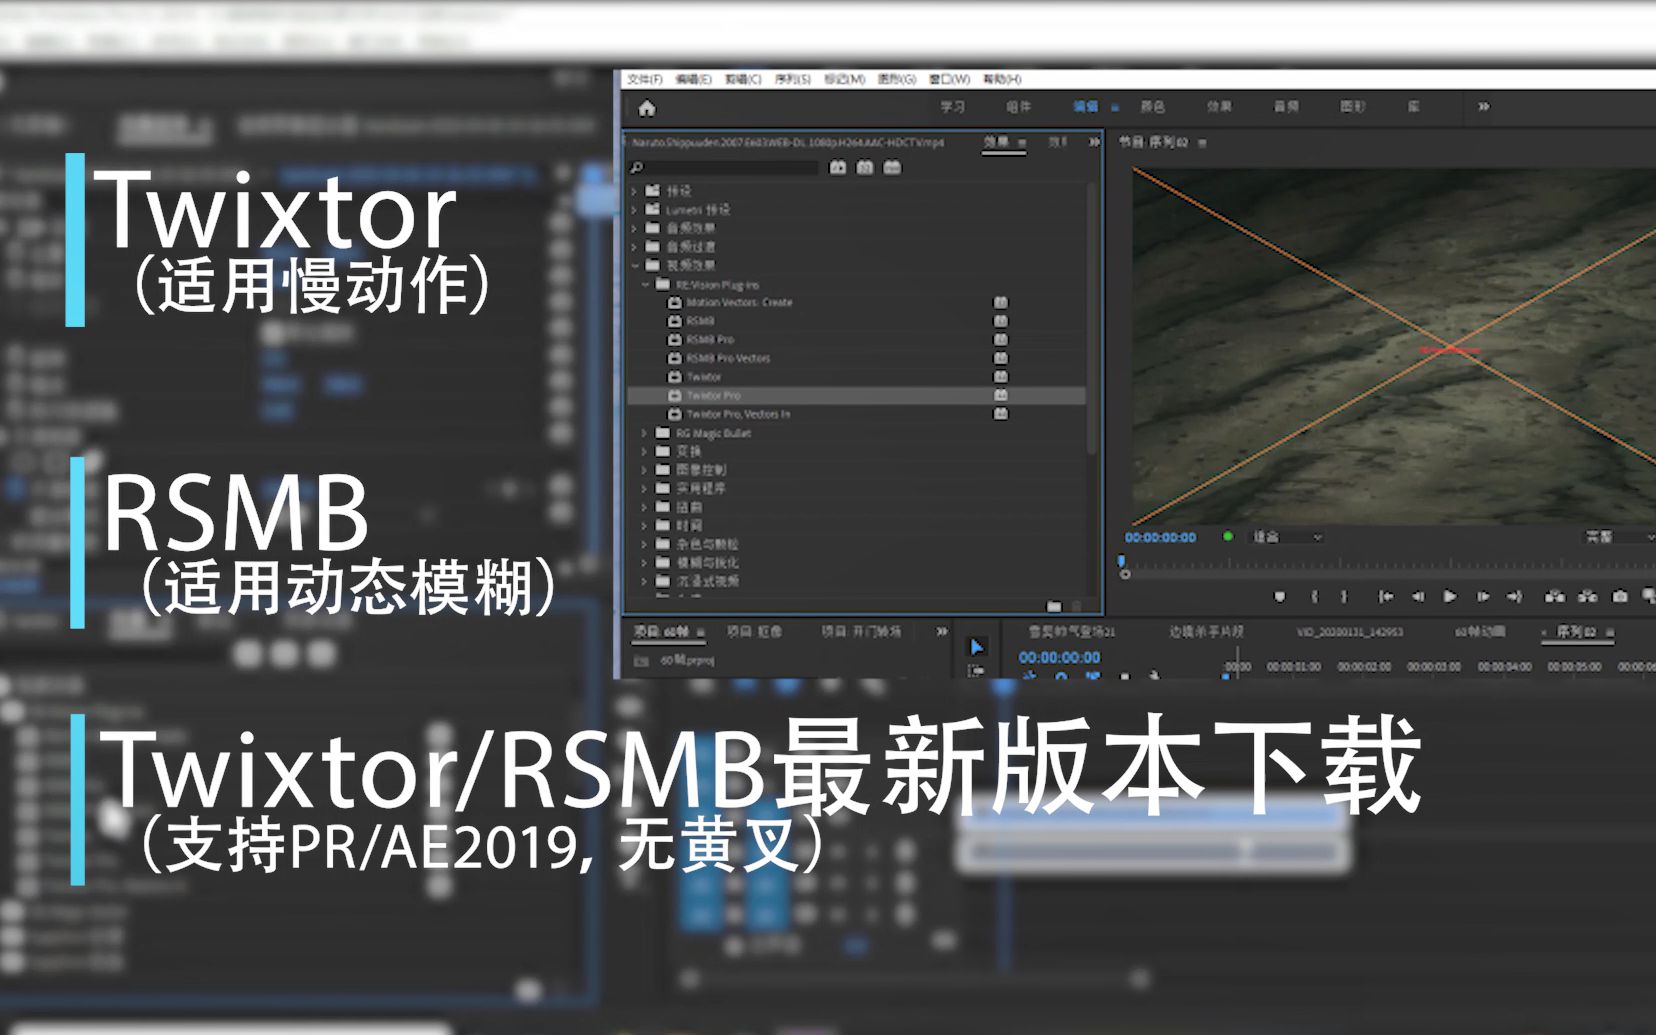Click the effects panel vertical scrollbar

(x=1092, y=320)
